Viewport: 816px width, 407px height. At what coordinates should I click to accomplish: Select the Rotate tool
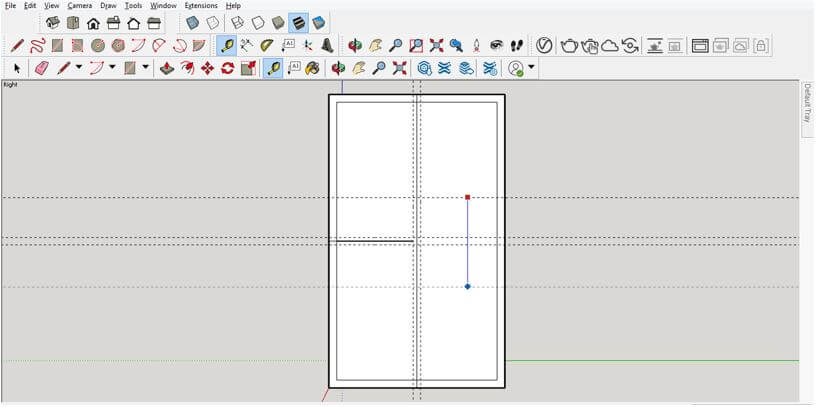pos(227,68)
